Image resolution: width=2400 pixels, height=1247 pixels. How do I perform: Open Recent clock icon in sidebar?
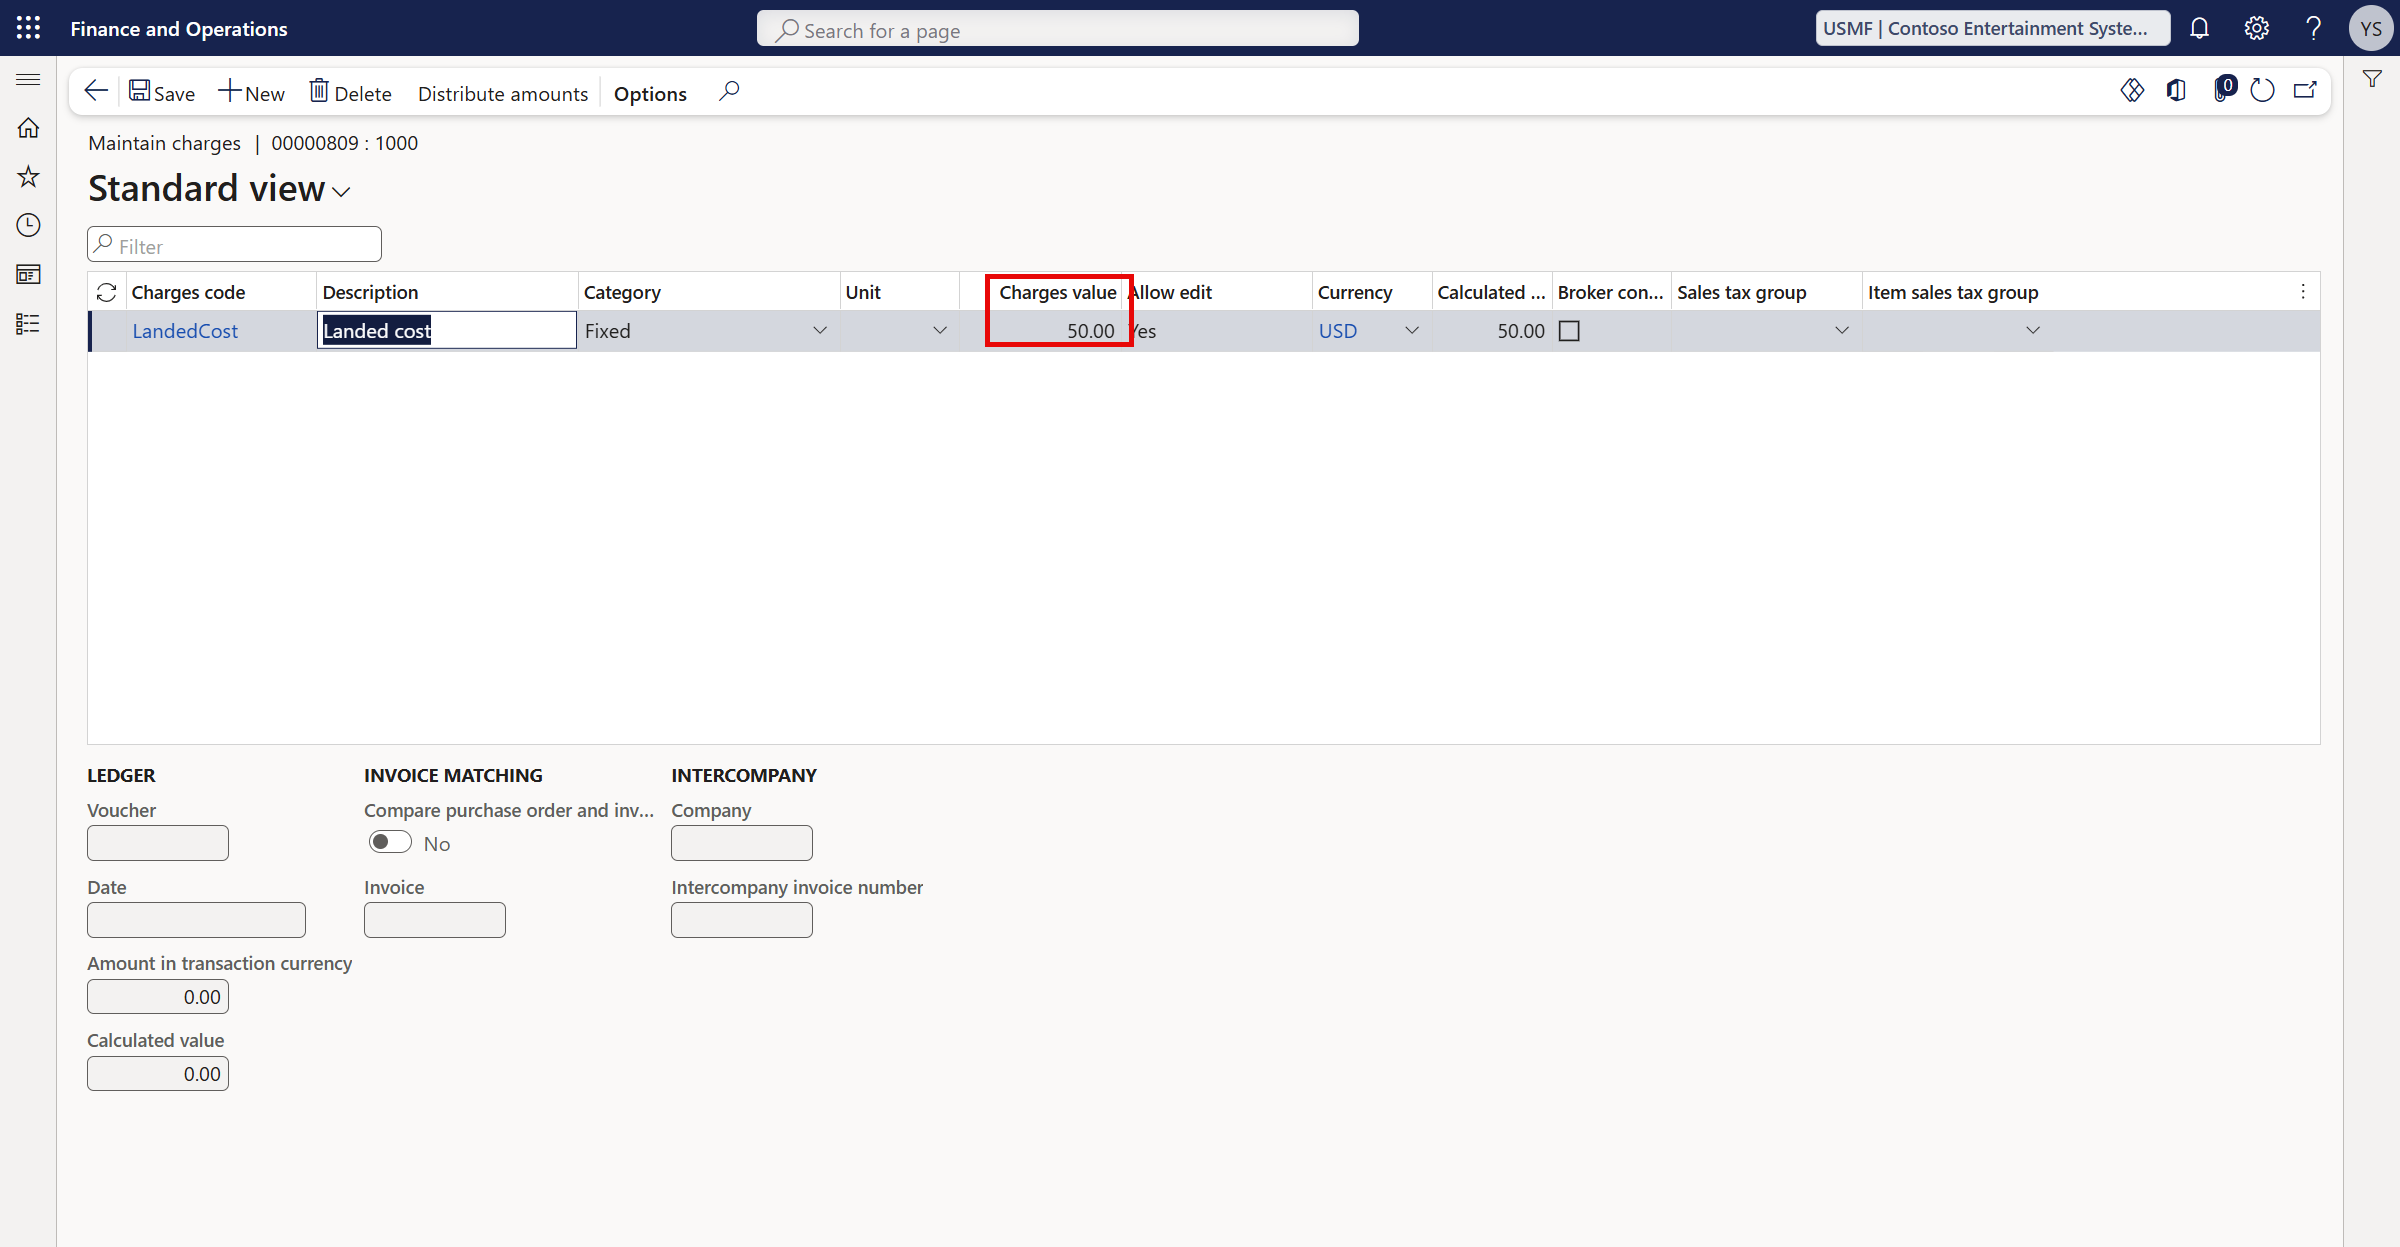click(x=28, y=225)
